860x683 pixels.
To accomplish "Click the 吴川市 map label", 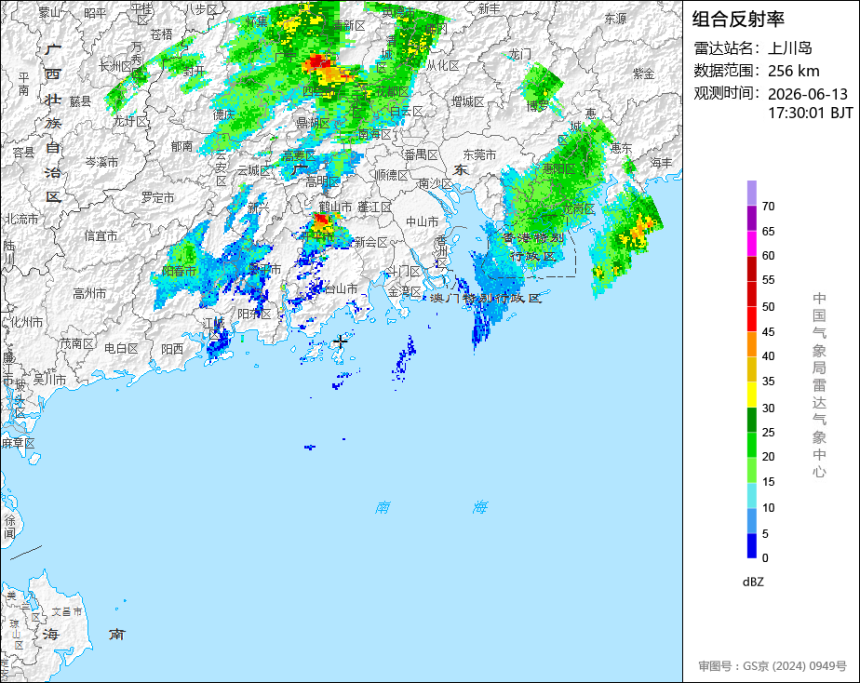I will click(x=49, y=379).
